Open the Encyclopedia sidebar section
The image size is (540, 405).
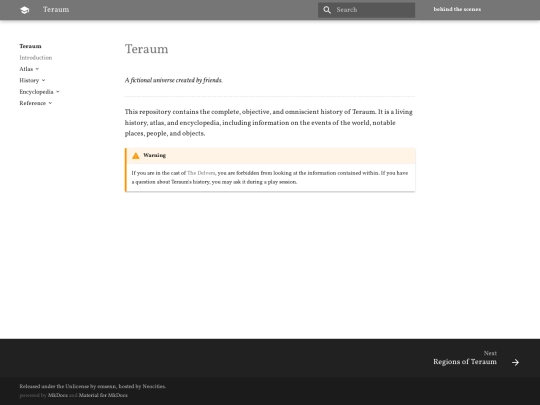point(37,92)
